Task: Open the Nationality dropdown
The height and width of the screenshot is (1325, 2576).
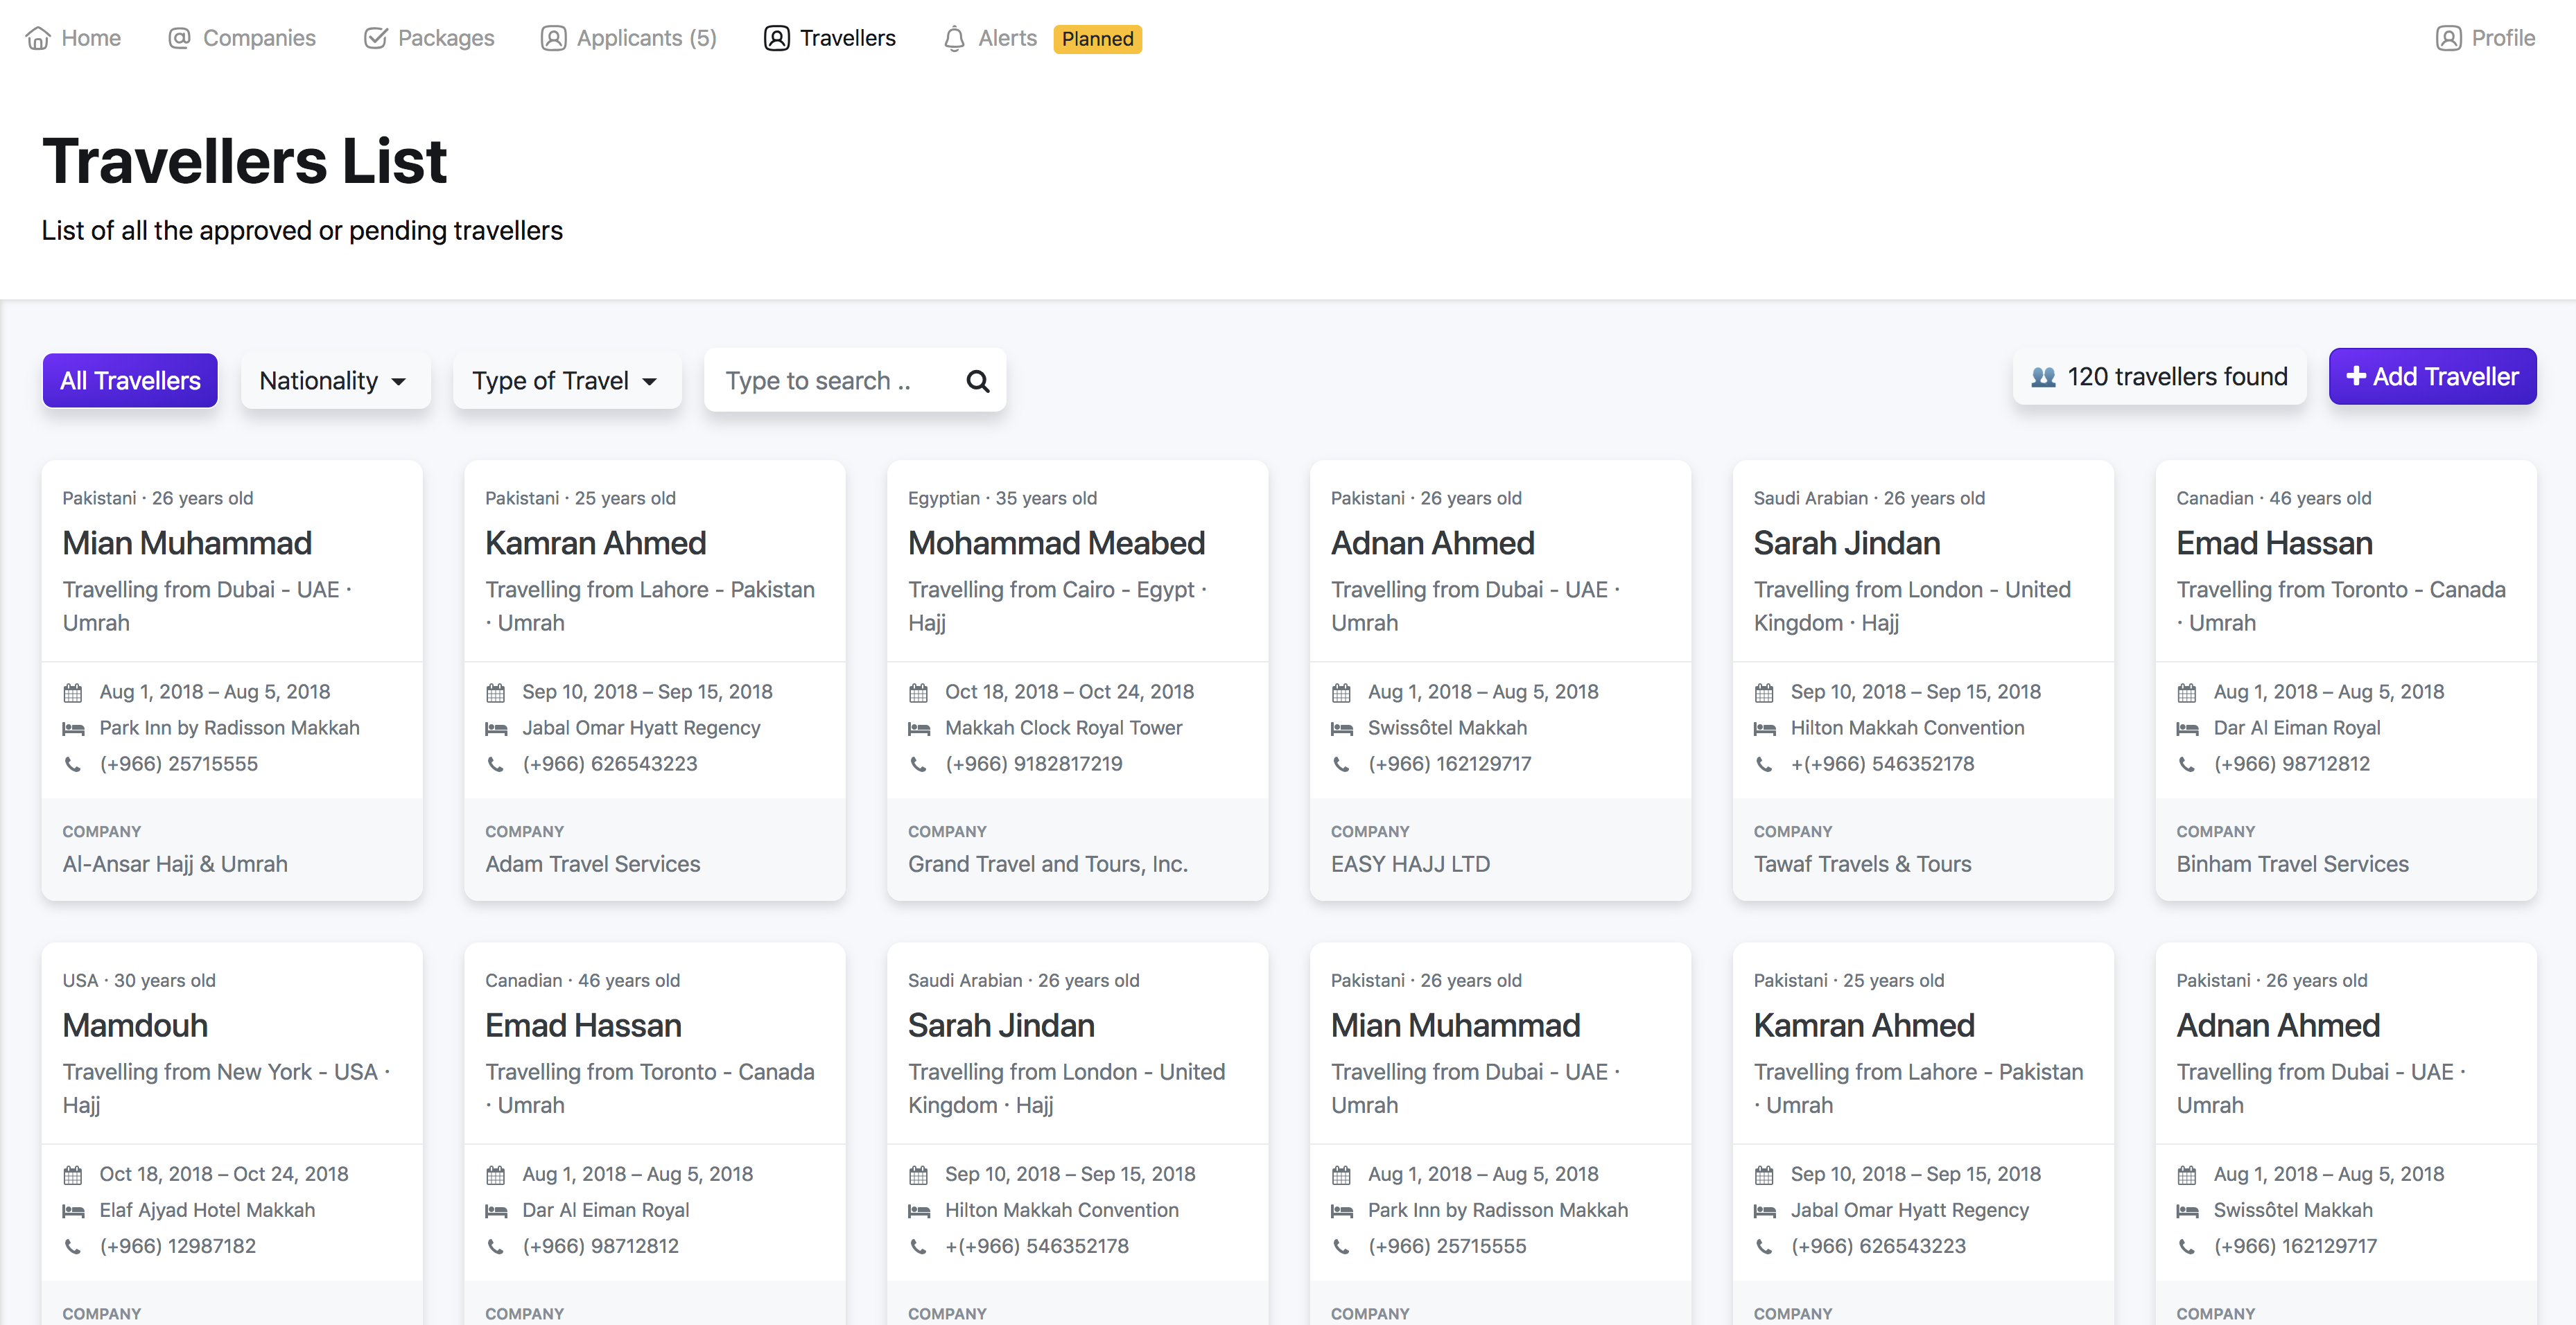Action: click(x=335, y=381)
